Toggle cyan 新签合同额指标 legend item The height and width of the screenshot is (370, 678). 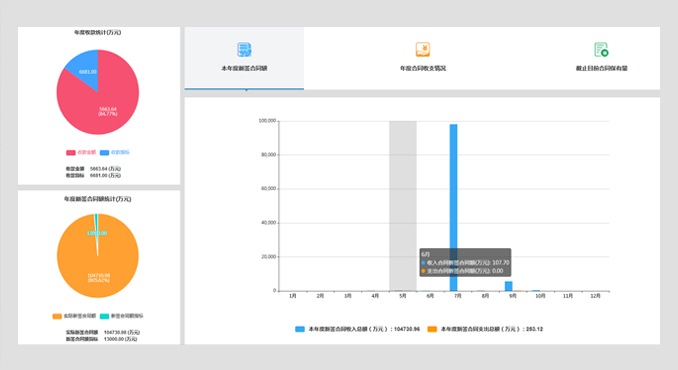[122, 316]
